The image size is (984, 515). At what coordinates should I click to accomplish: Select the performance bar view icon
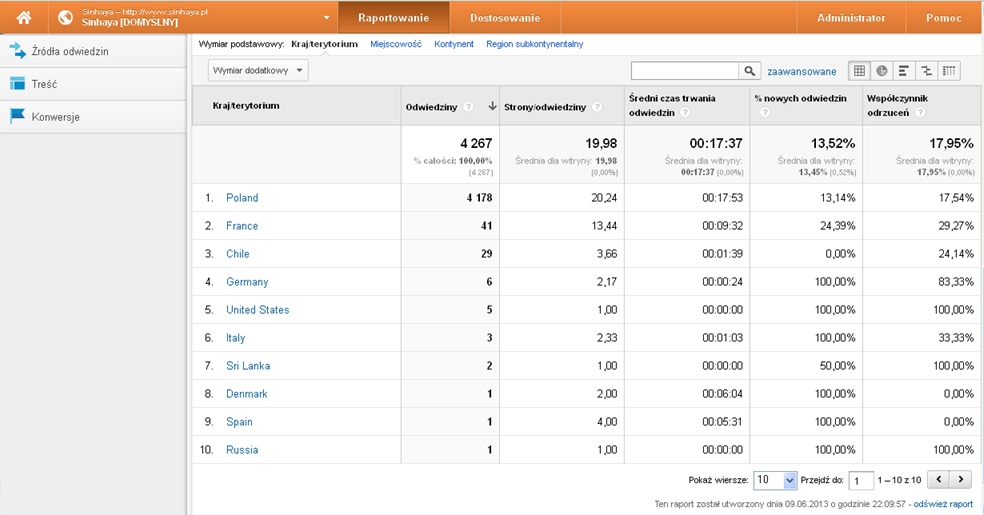click(x=904, y=71)
